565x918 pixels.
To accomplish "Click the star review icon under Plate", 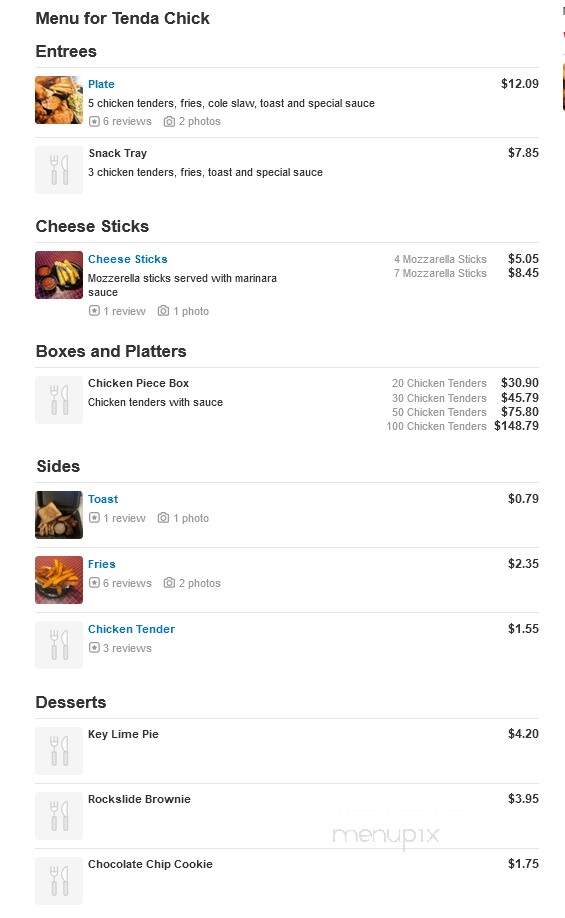I will pyautogui.click(x=94, y=121).
